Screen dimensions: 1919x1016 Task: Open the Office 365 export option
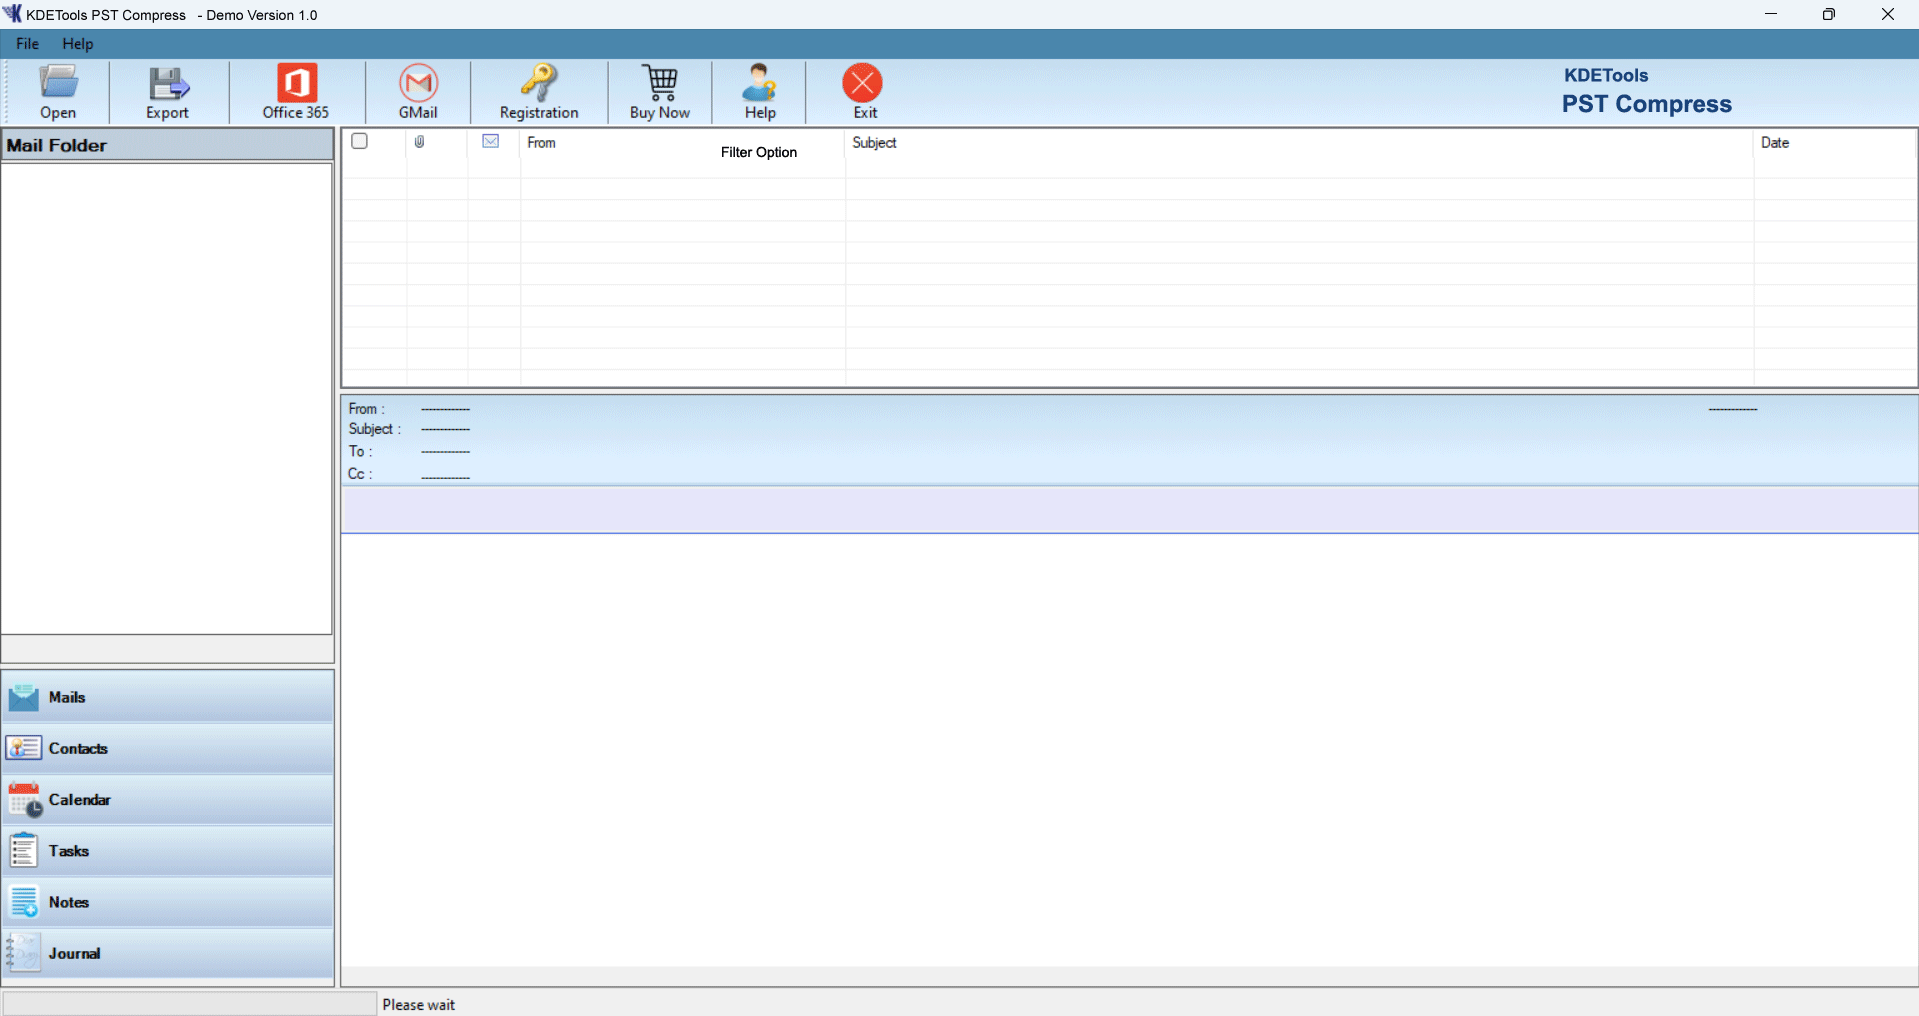(296, 84)
